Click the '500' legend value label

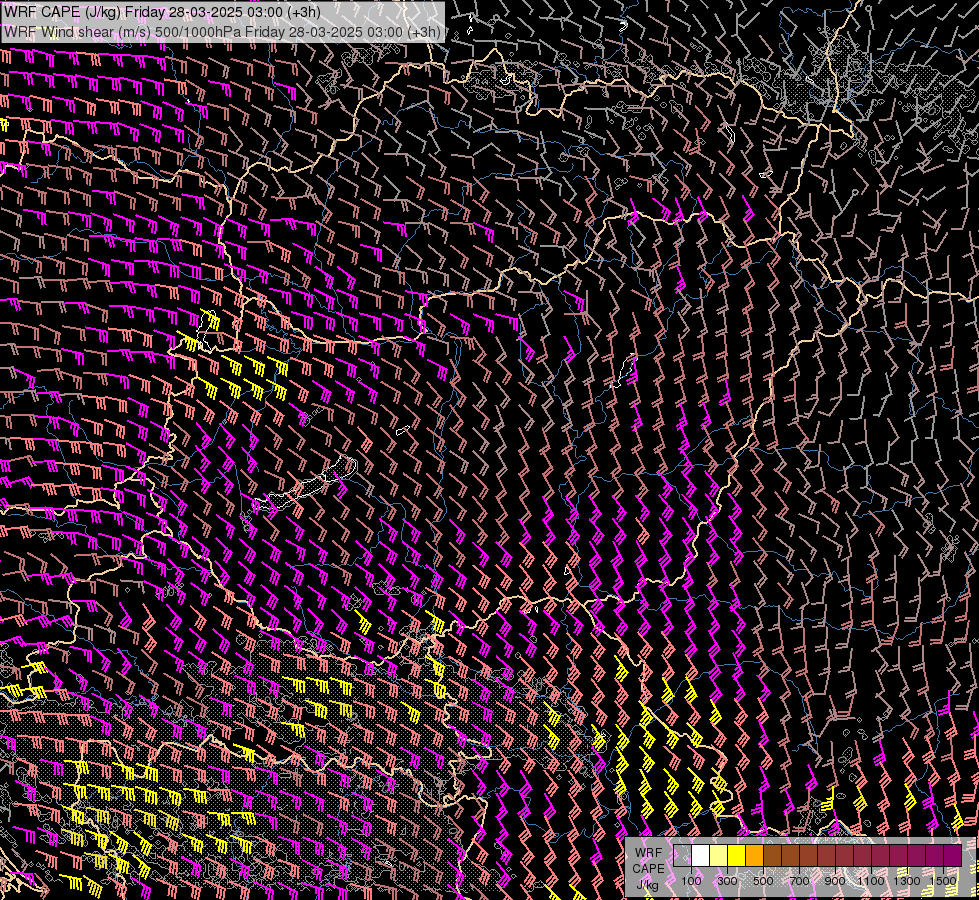click(x=763, y=881)
